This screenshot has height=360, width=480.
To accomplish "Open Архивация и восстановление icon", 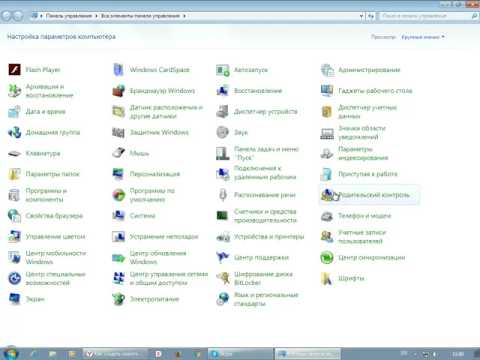I will point(14,91).
